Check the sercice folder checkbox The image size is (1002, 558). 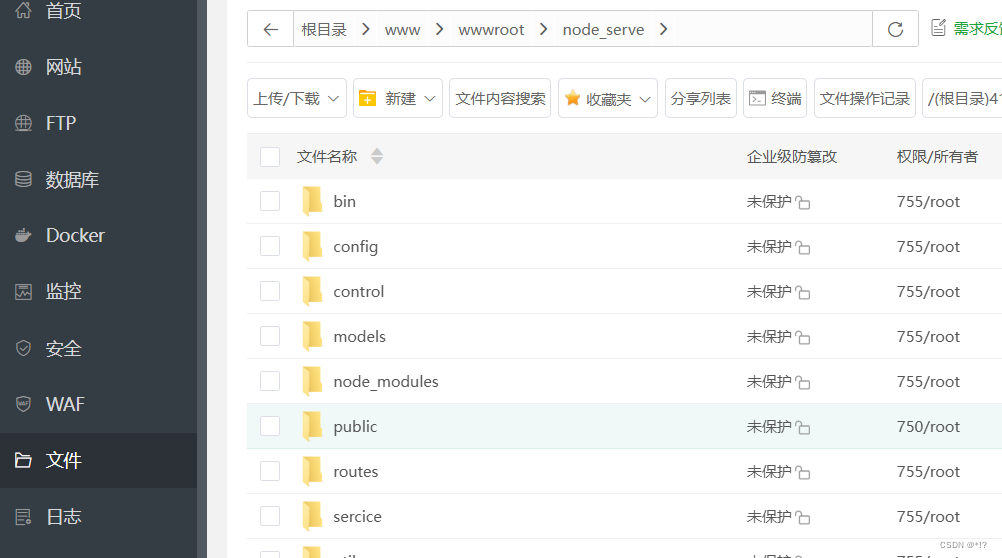[x=270, y=516]
